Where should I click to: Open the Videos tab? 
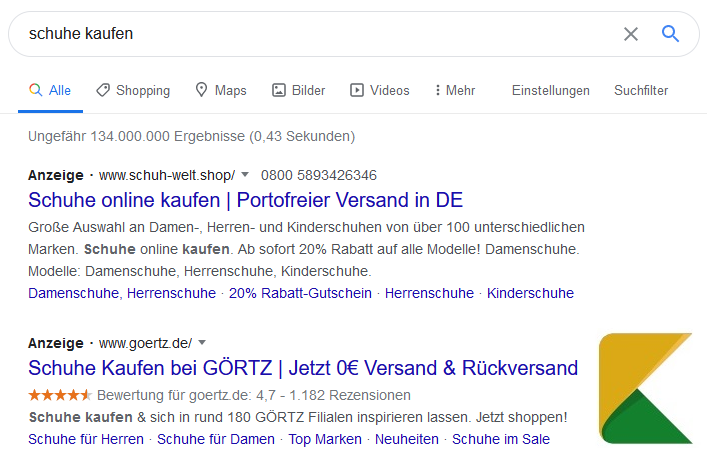[380, 90]
